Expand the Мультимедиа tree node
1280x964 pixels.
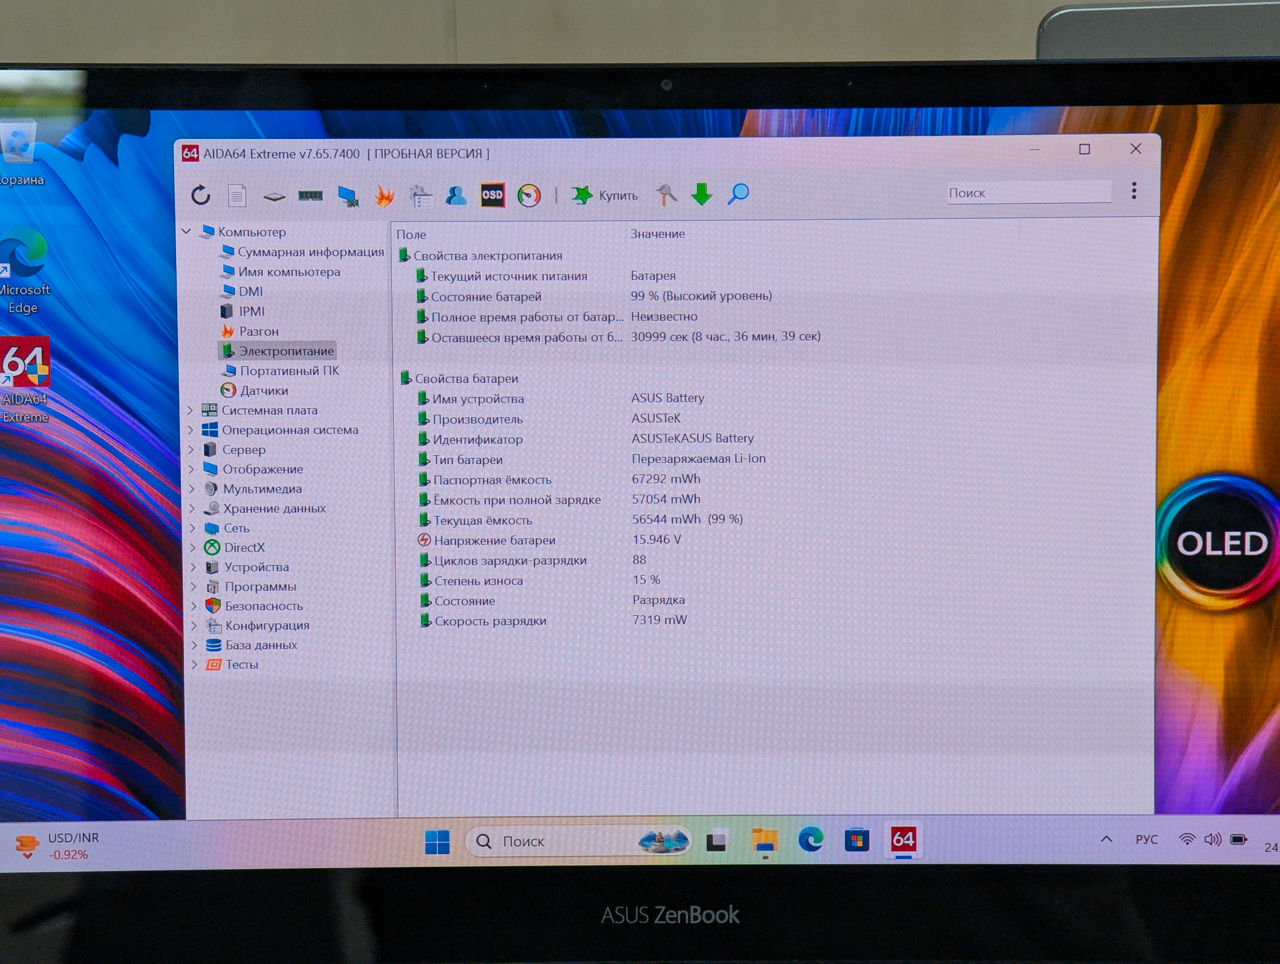(x=192, y=489)
